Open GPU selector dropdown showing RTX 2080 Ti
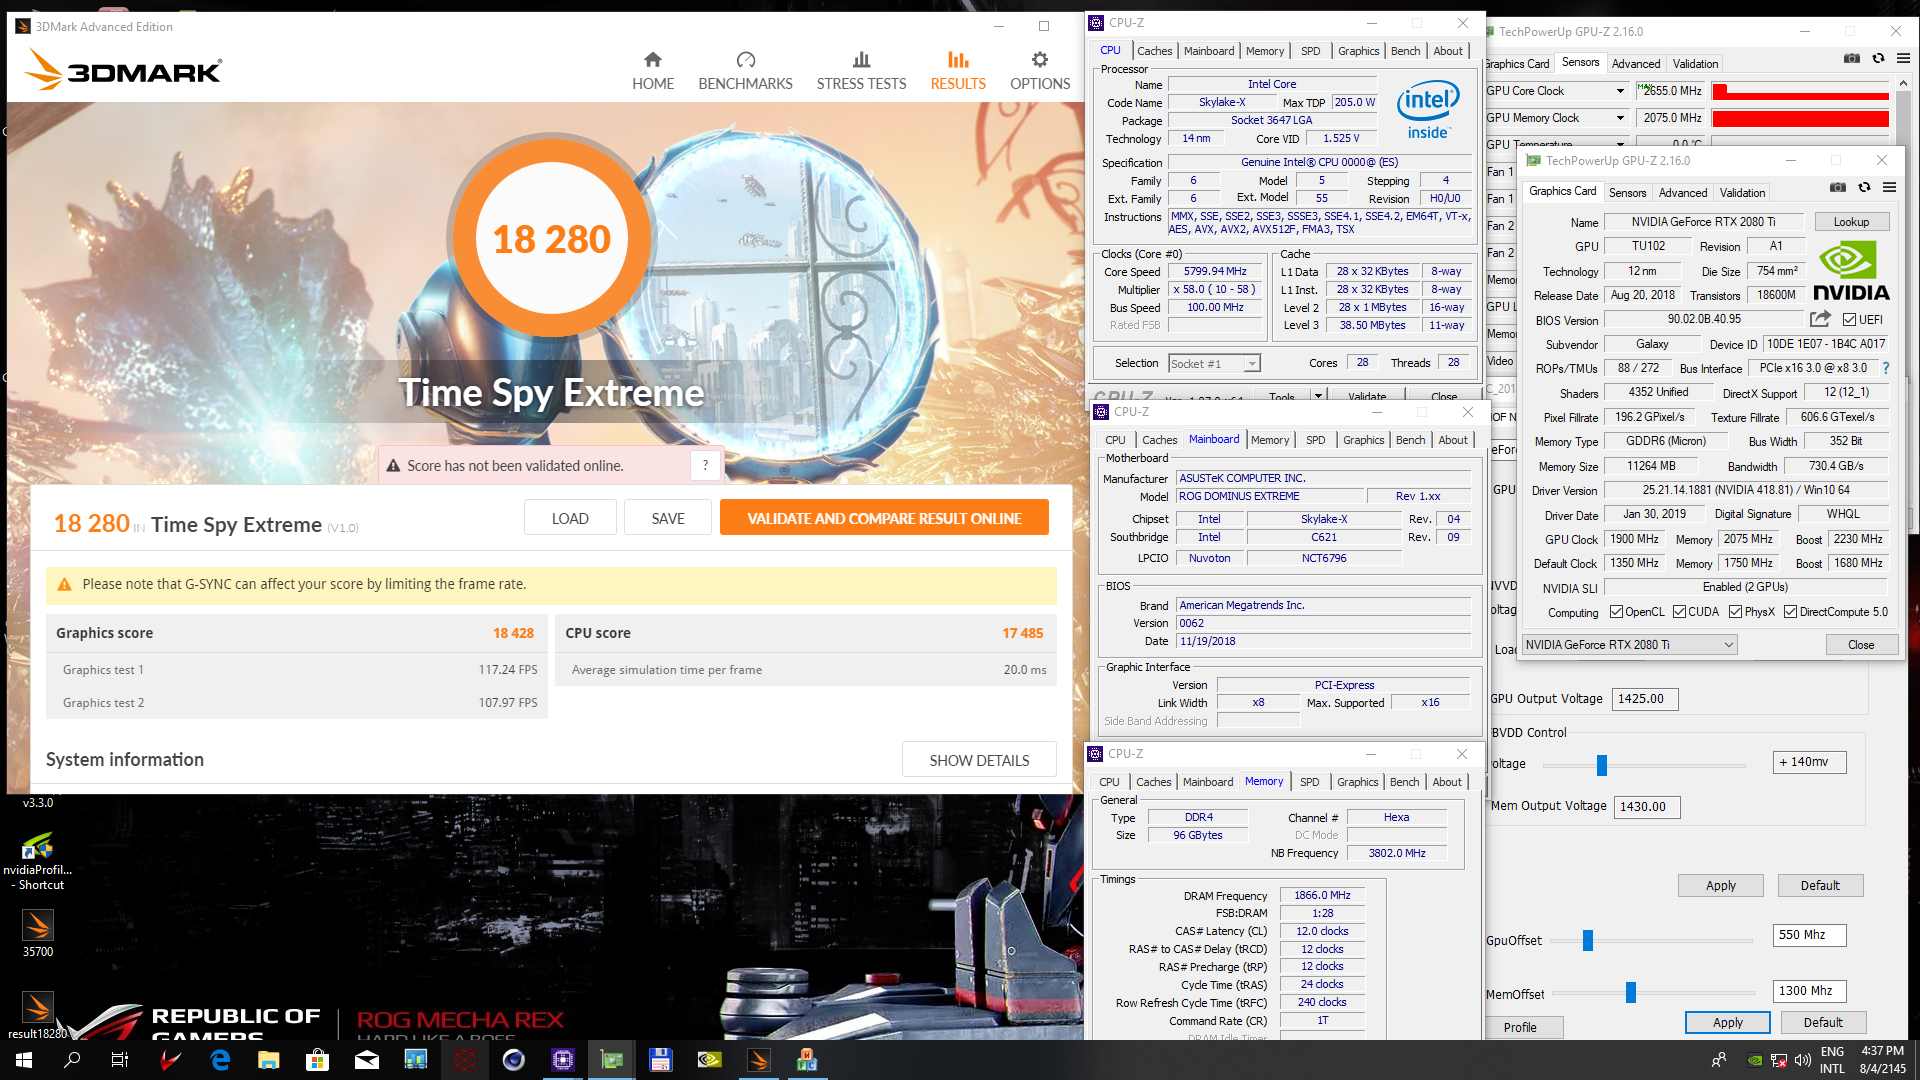 point(1629,645)
